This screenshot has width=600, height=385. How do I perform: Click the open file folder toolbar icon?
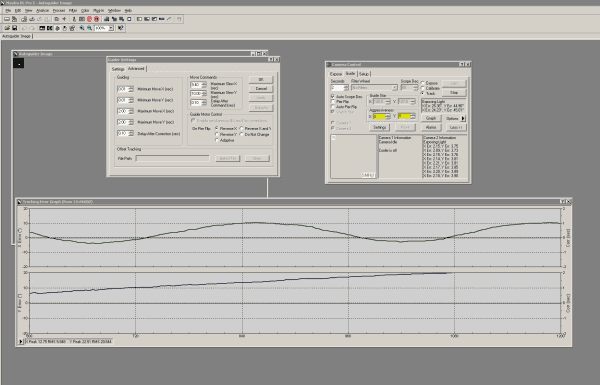[x=7, y=28]
